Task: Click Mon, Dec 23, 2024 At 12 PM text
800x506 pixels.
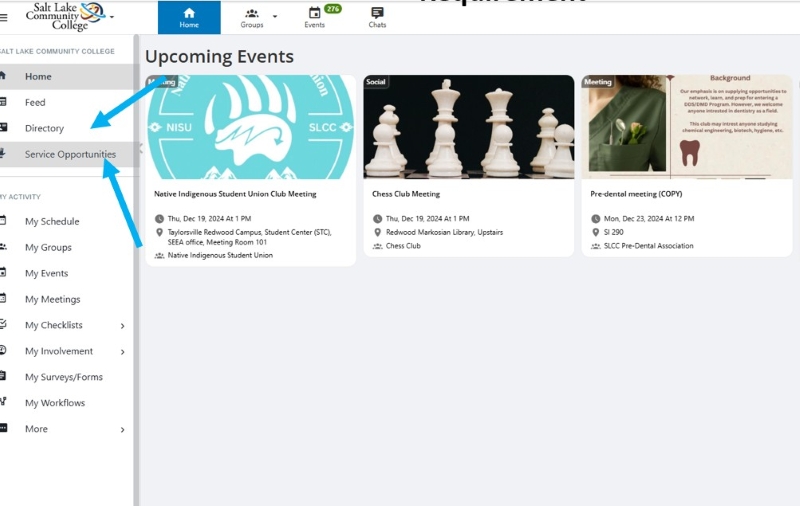Action: click(649, 218)
